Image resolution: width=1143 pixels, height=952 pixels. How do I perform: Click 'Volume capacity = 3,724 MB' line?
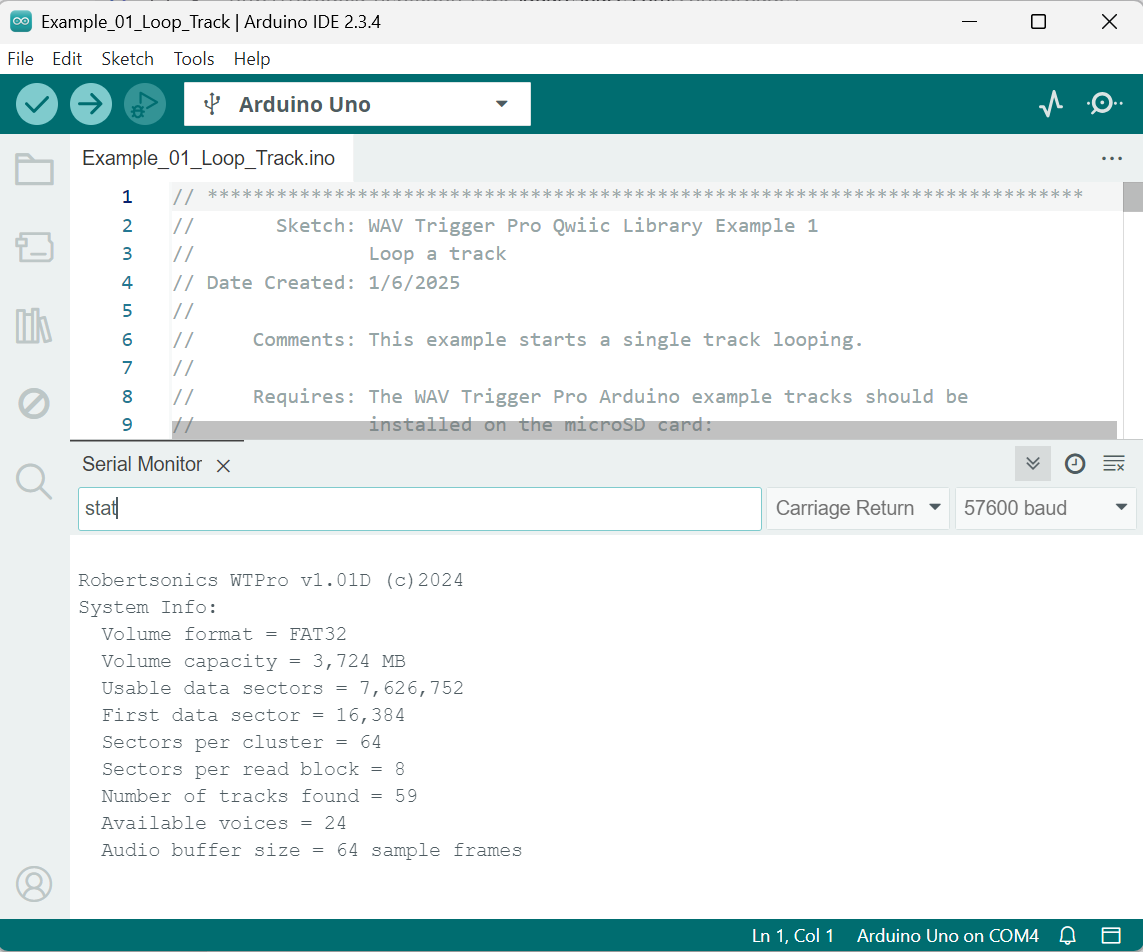(253, 661)
